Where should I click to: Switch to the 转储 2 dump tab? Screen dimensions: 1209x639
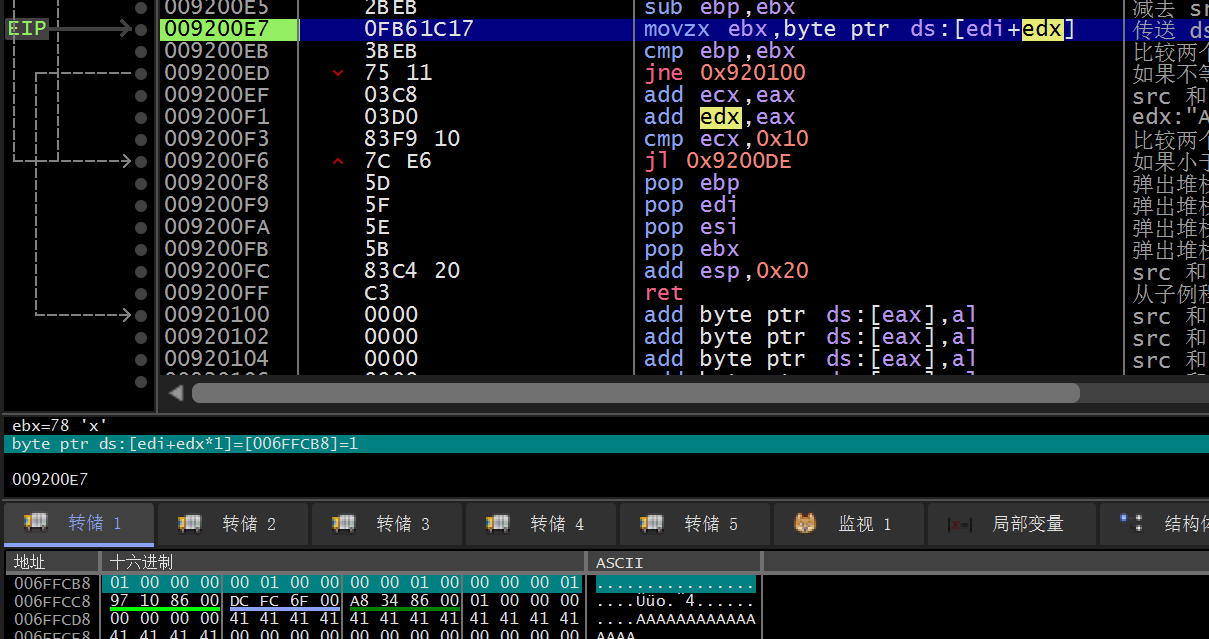point(233,524)
